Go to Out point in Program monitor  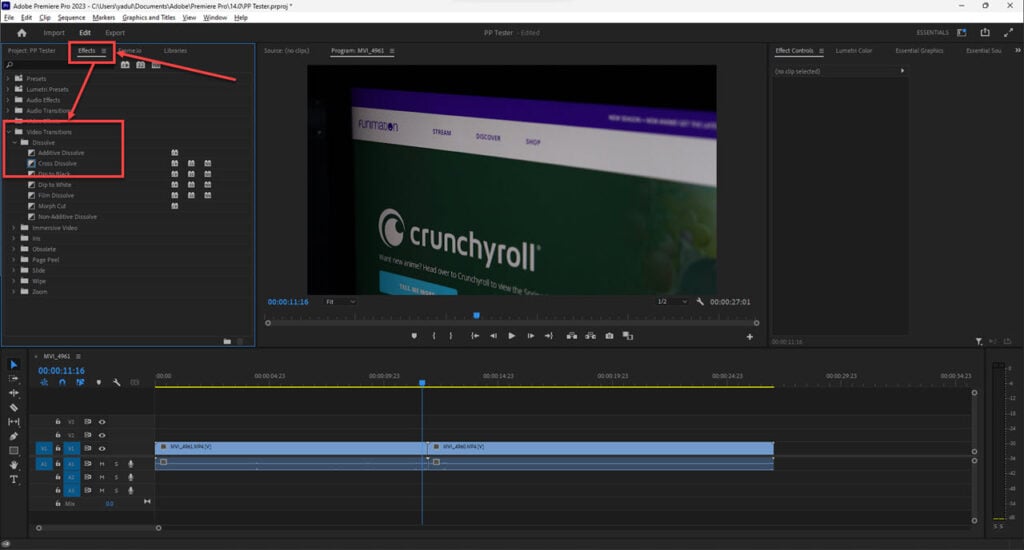pyautogui.click(x=549, y=336)
